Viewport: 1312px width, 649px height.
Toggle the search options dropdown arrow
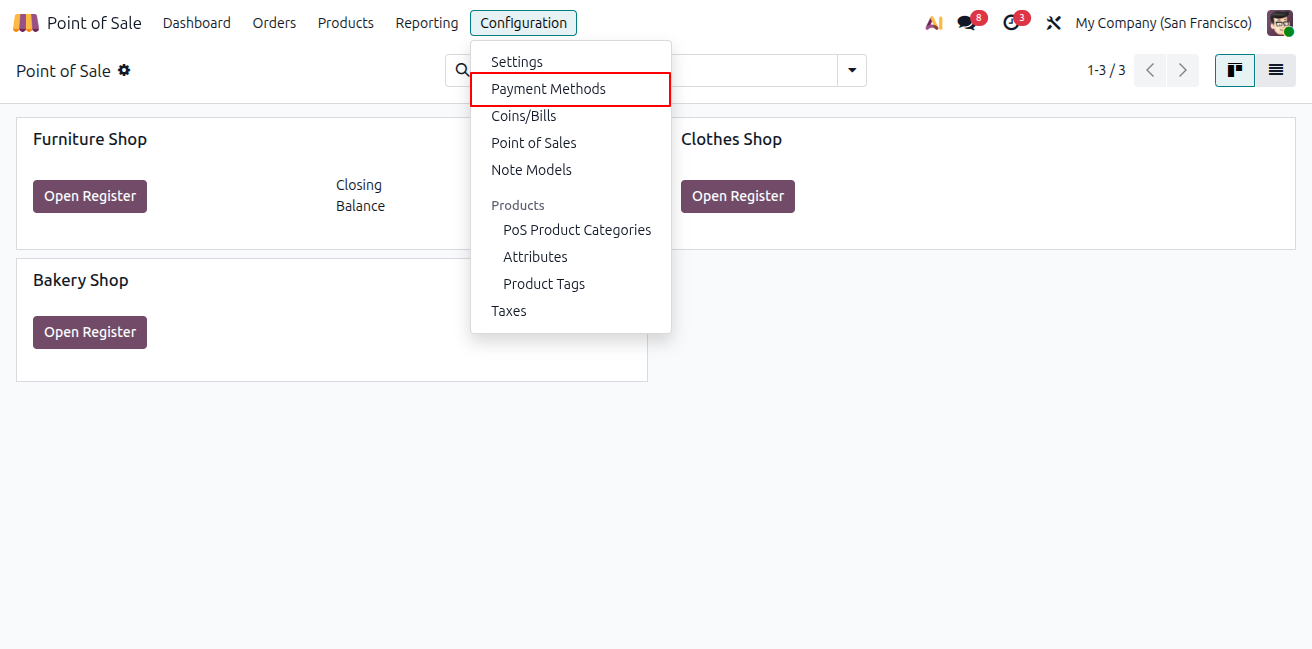pyautogui.click(x=852, y=70)
